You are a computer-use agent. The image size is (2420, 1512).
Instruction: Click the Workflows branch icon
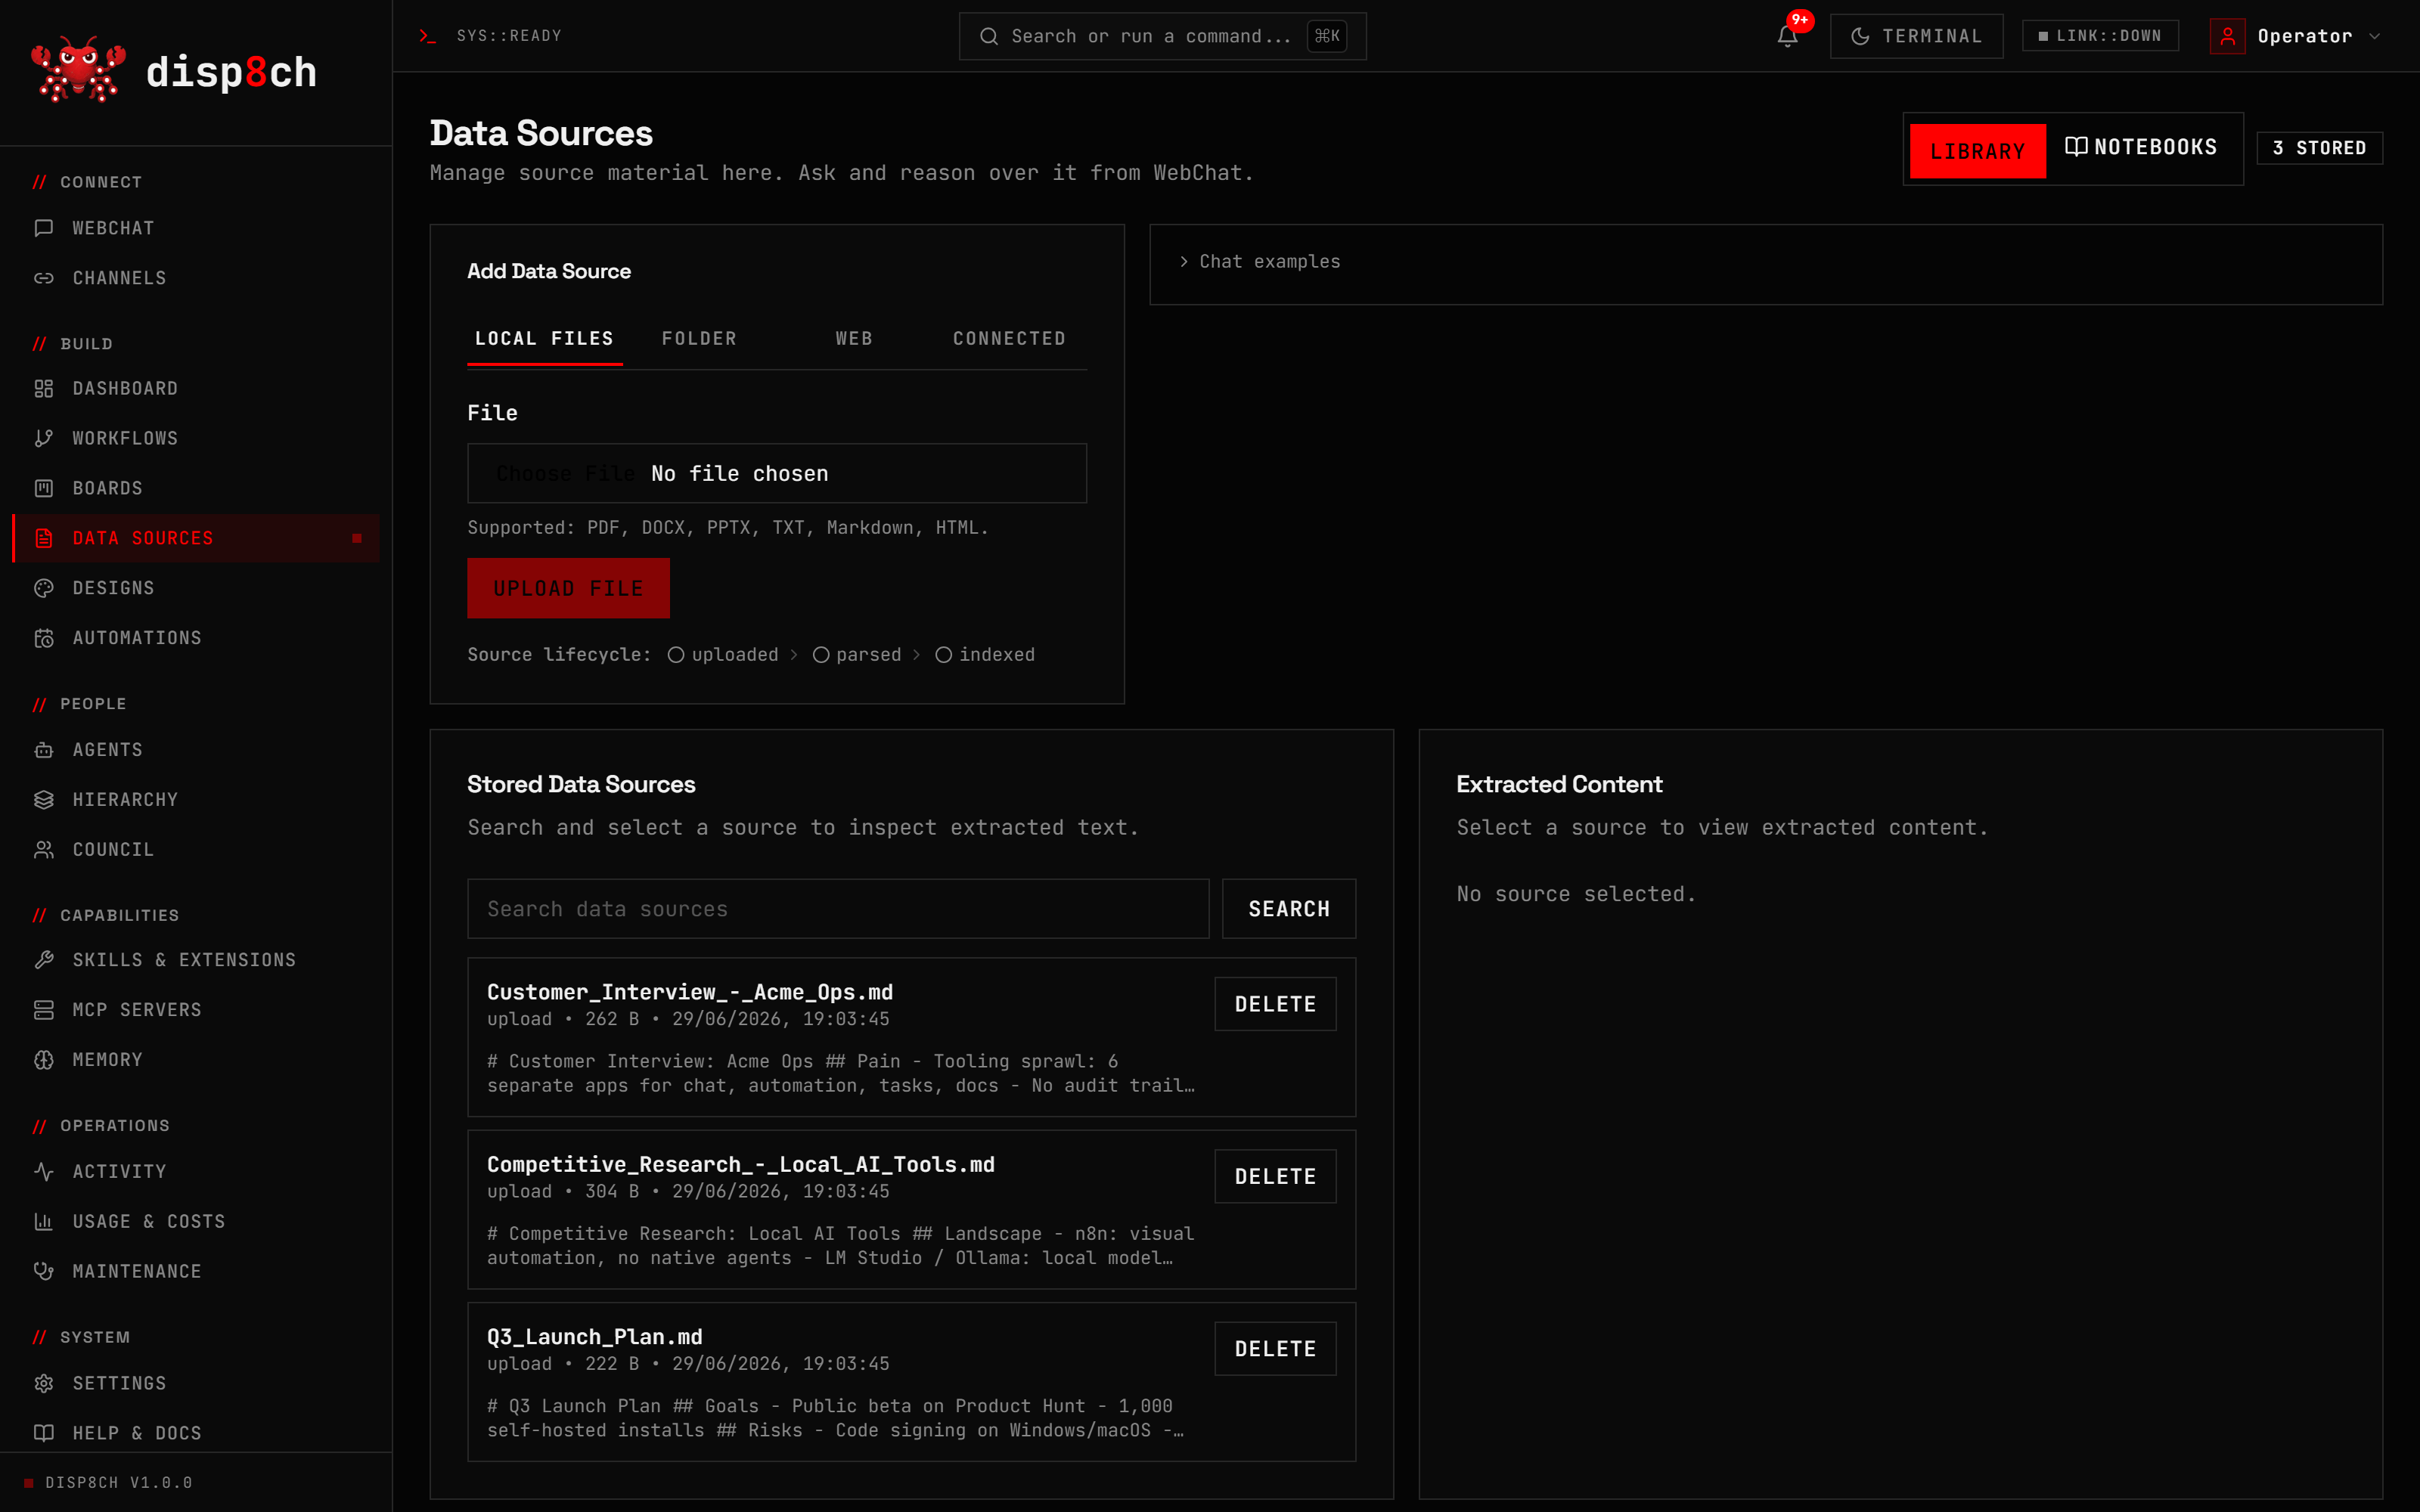click(44, 438)
